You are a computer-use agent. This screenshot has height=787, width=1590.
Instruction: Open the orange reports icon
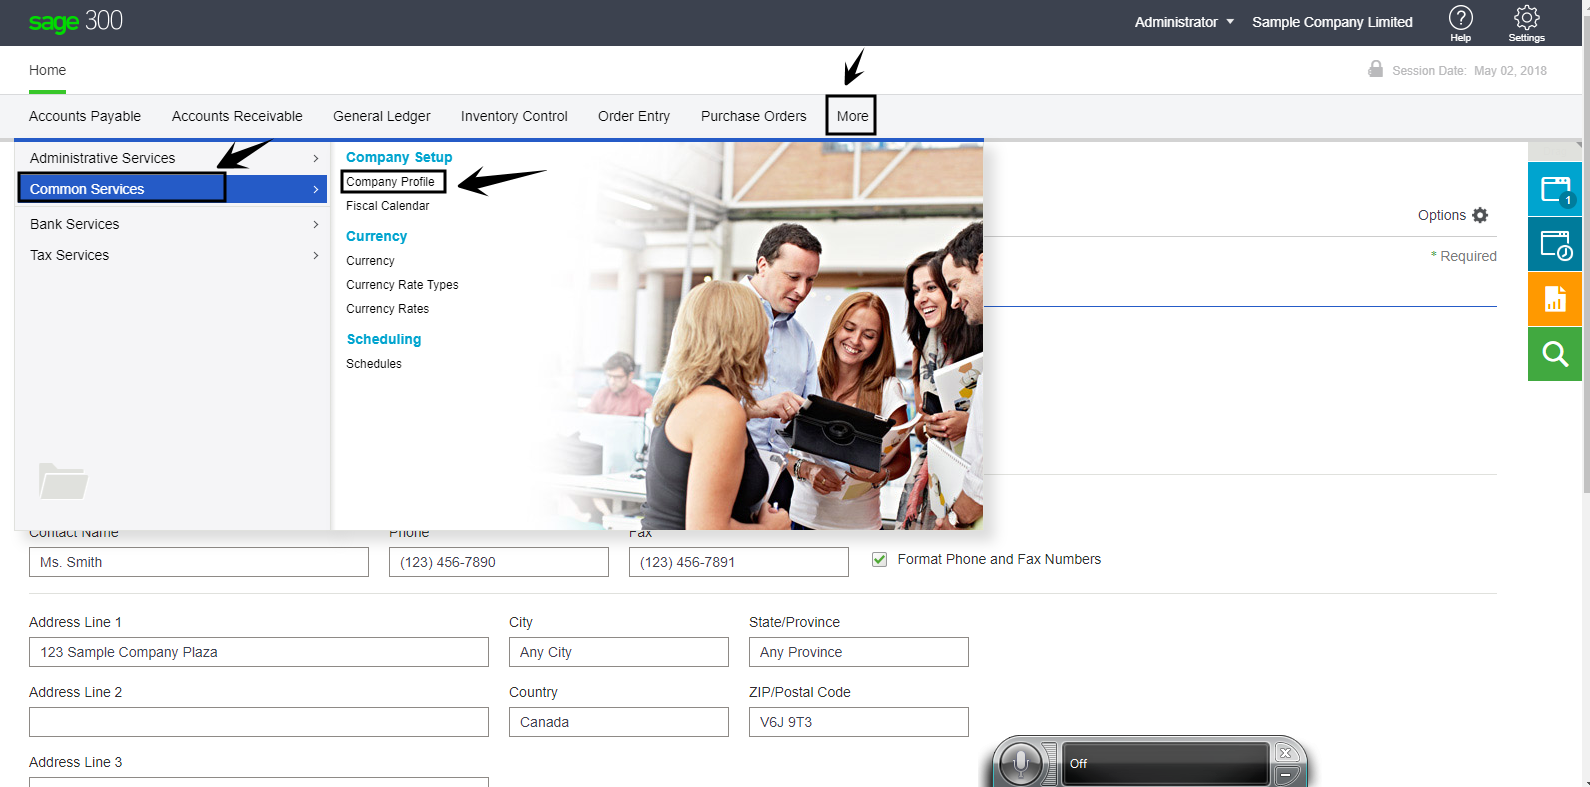1555,299
